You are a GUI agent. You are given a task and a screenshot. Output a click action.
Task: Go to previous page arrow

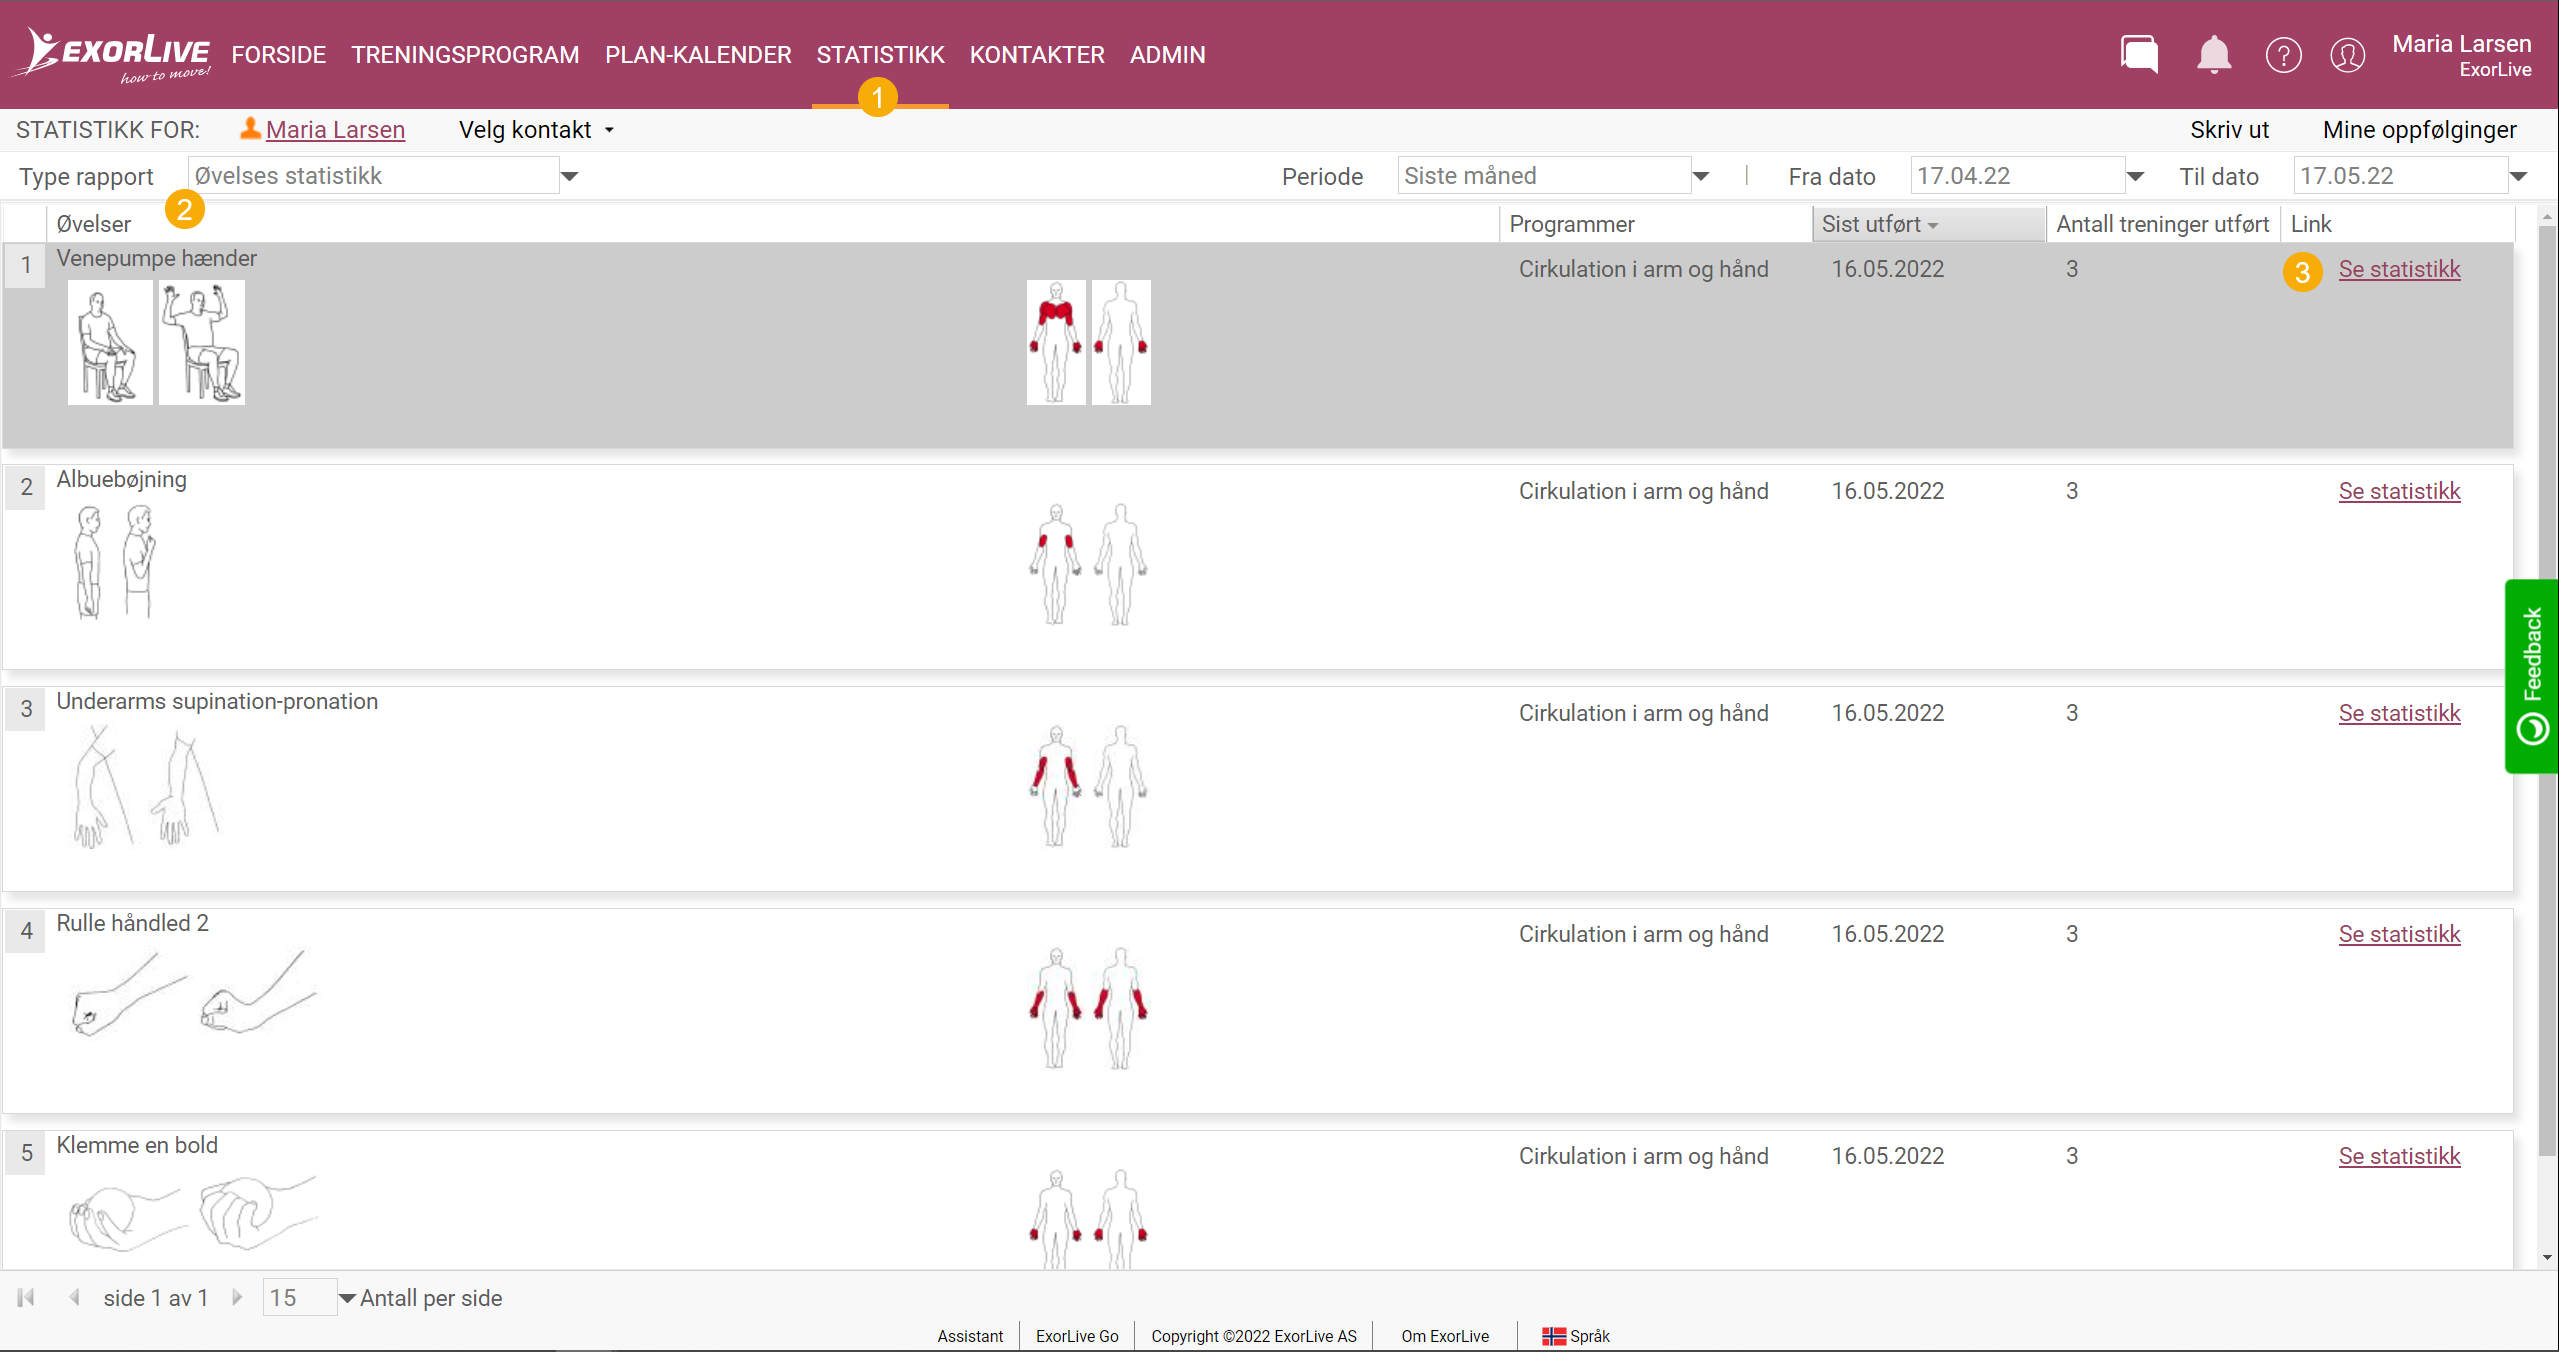tap(74, 1297)
